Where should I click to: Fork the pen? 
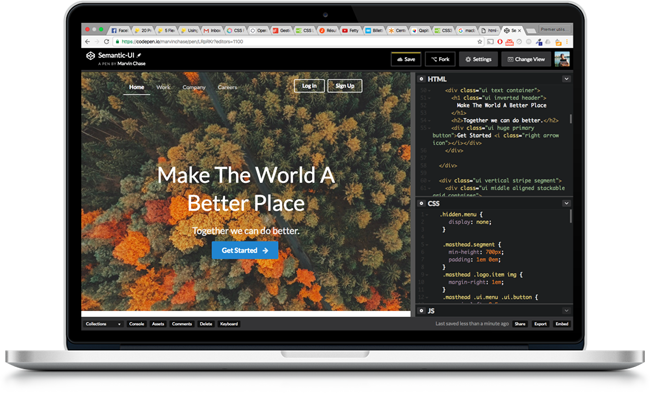coord(440,59)
